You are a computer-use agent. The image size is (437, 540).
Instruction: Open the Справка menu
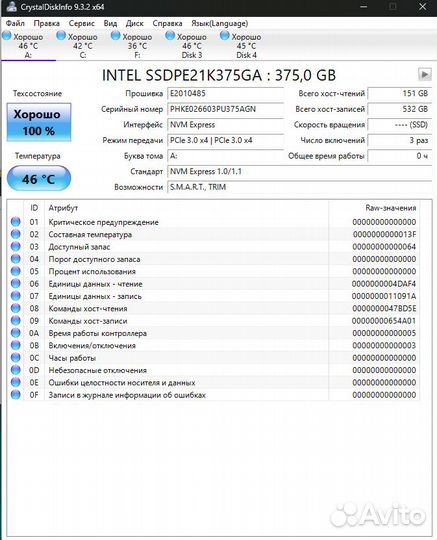click(167, 23)
